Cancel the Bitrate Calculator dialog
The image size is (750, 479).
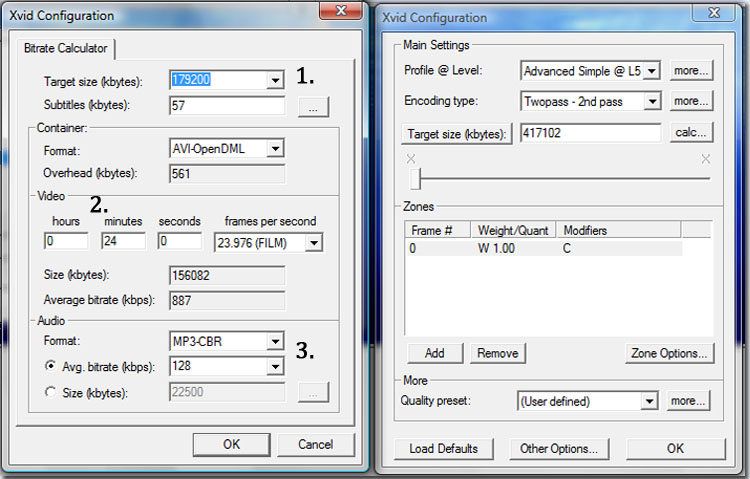pos(316,445)
